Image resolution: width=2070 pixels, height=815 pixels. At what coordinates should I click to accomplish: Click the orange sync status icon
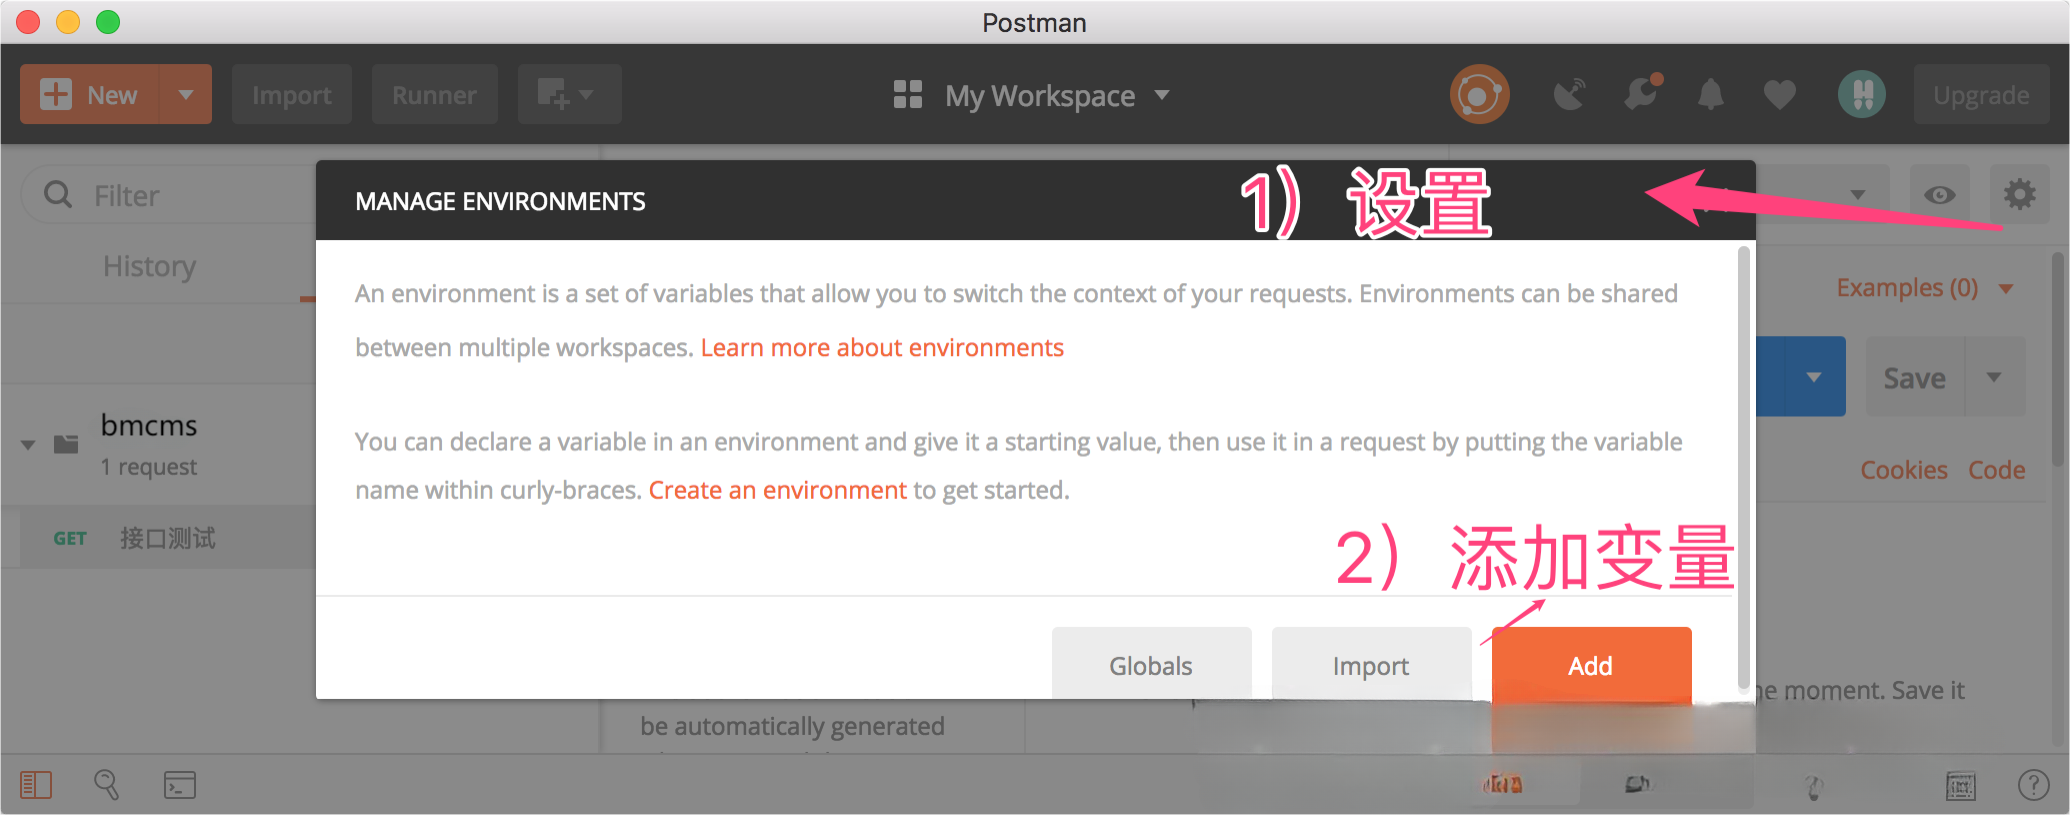click(x=1479, y=95)
